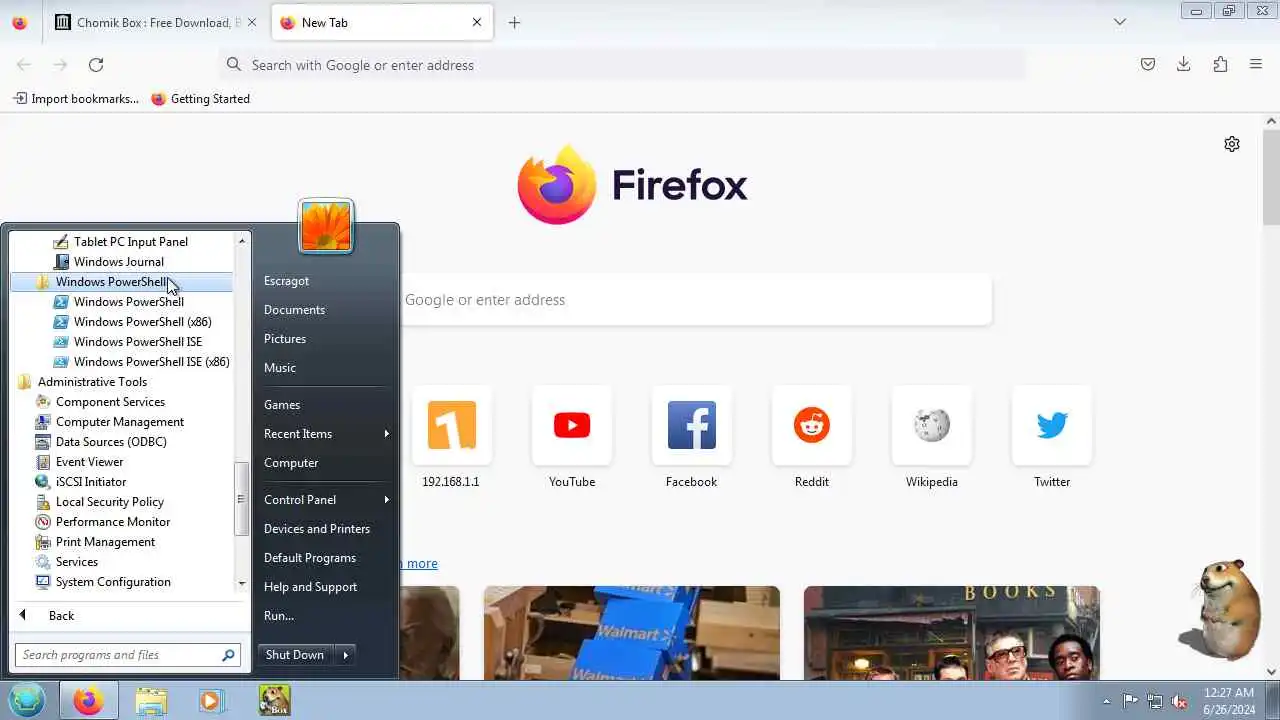1280x720 pixels.
Task: Click the Firefox address bar
Action: [x=622, y=65]
